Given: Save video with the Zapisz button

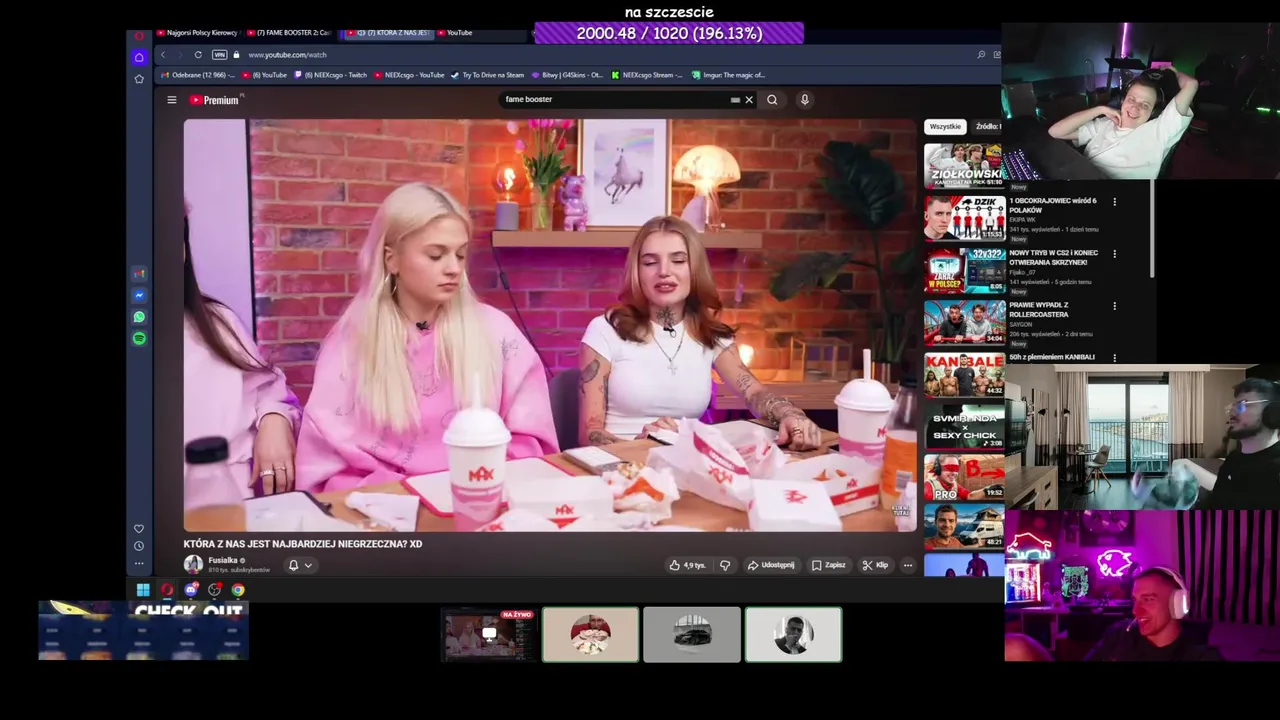Looking at the screenshot, I should [829, 565].
